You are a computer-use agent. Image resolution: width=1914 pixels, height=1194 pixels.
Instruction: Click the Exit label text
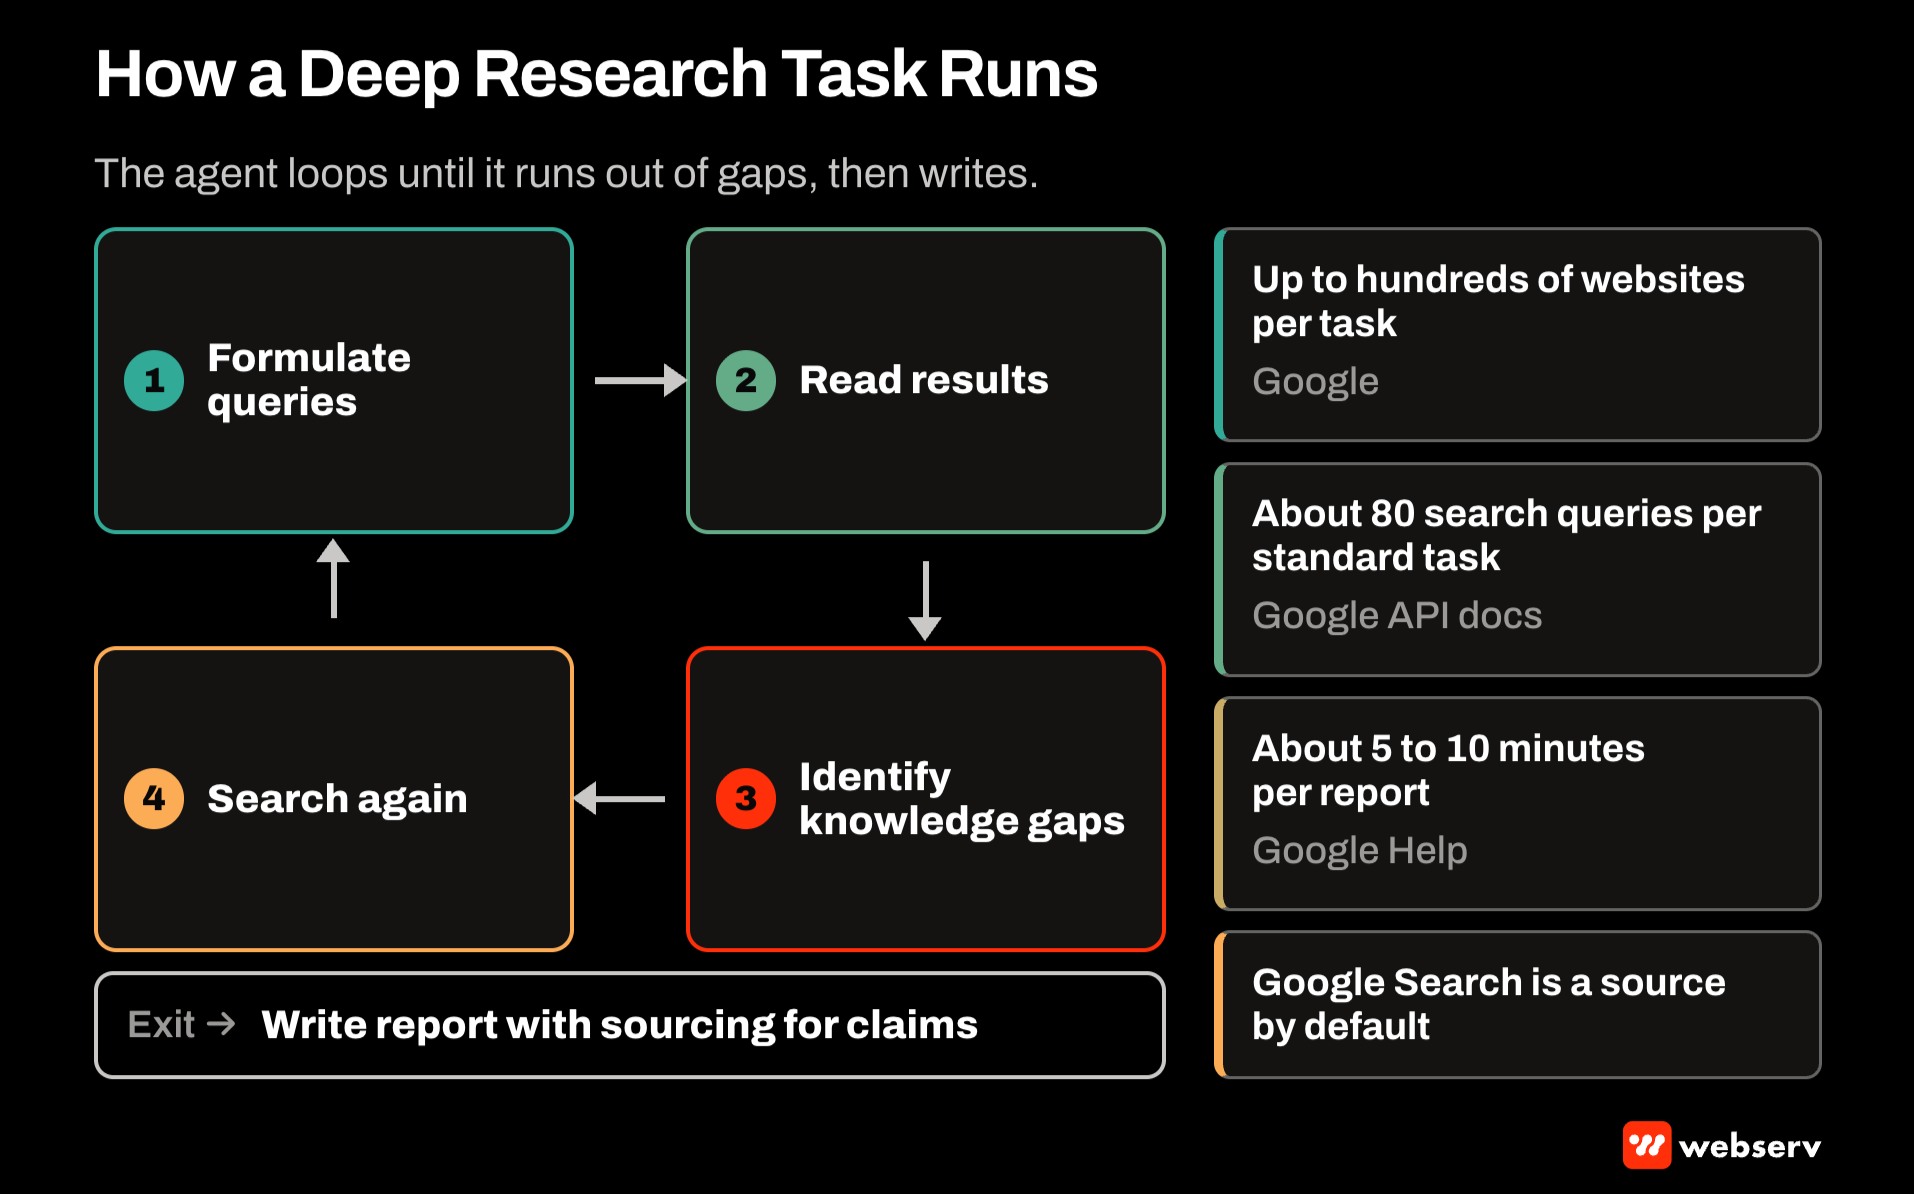point(161,1024)
